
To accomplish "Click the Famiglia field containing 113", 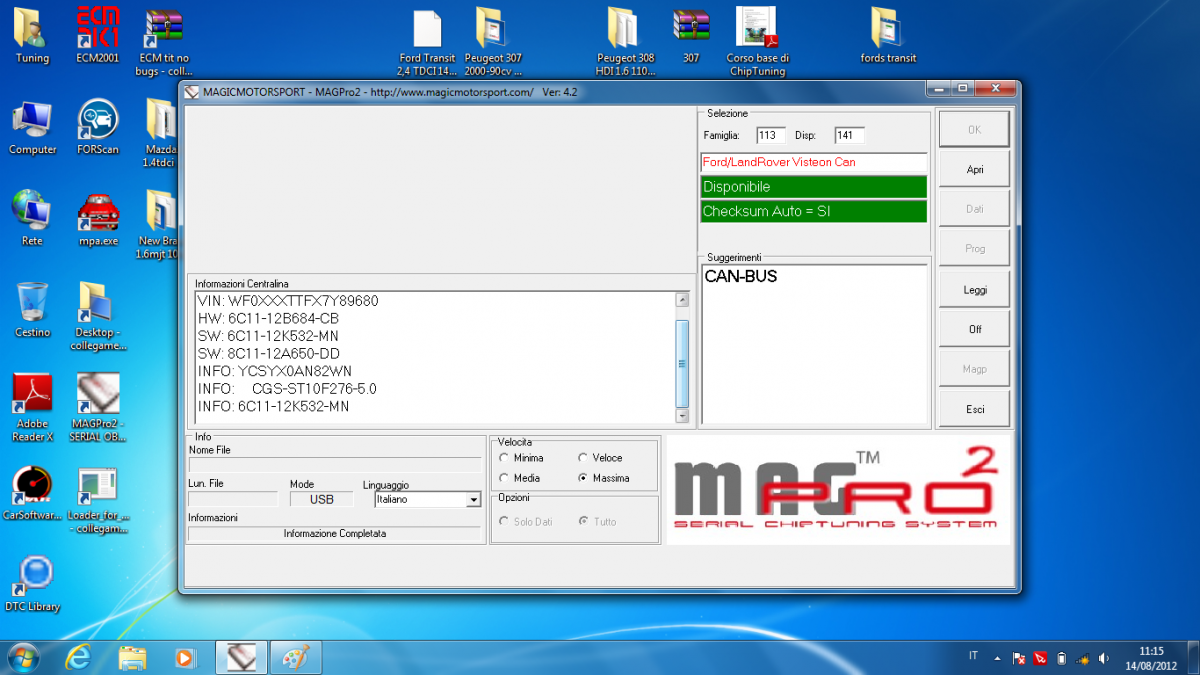I will 771,135.
